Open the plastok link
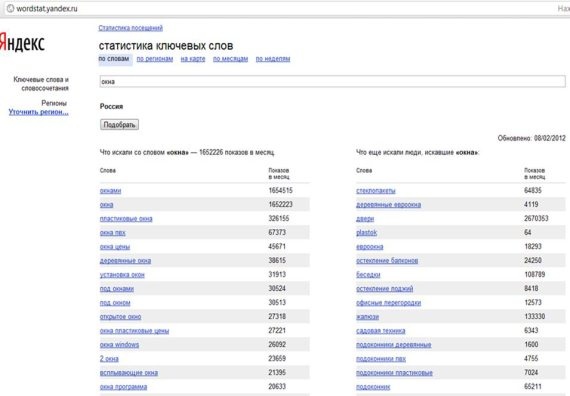 click(x=366, y=233)
